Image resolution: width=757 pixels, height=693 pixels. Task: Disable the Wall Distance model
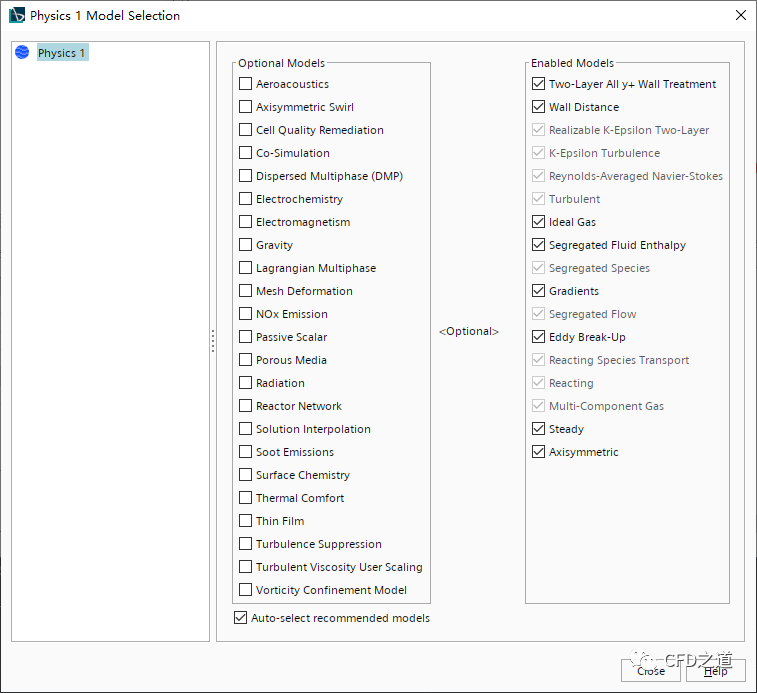tap(538, 107)
